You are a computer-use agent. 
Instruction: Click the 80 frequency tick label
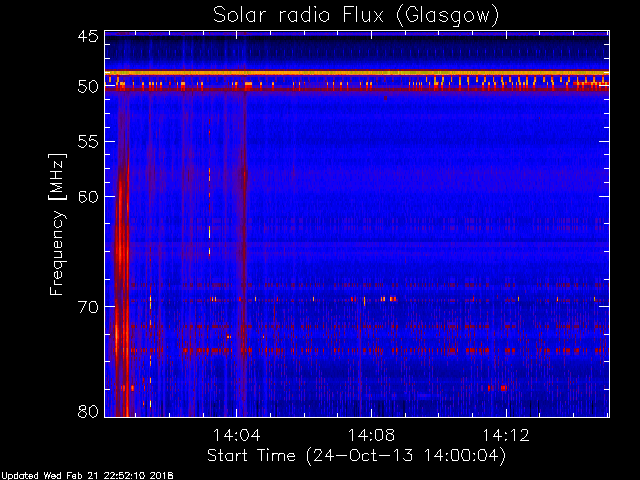click(88, 411)
